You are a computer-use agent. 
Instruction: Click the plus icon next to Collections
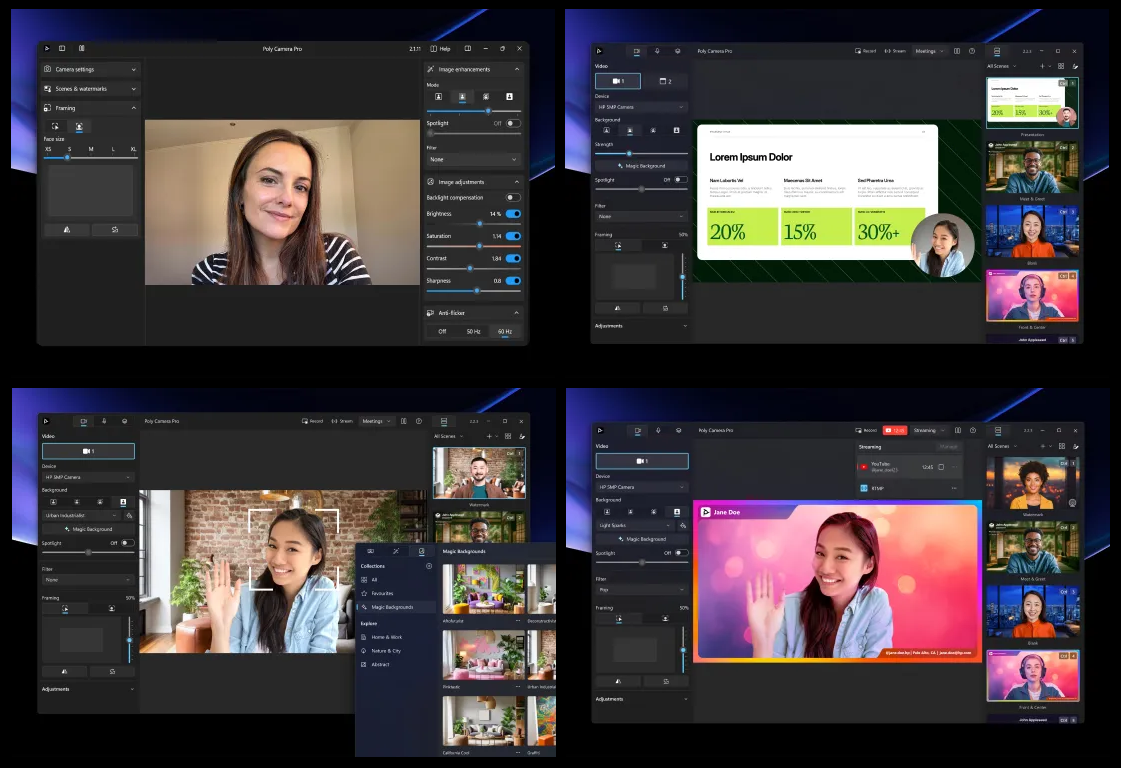coord(429,566)
